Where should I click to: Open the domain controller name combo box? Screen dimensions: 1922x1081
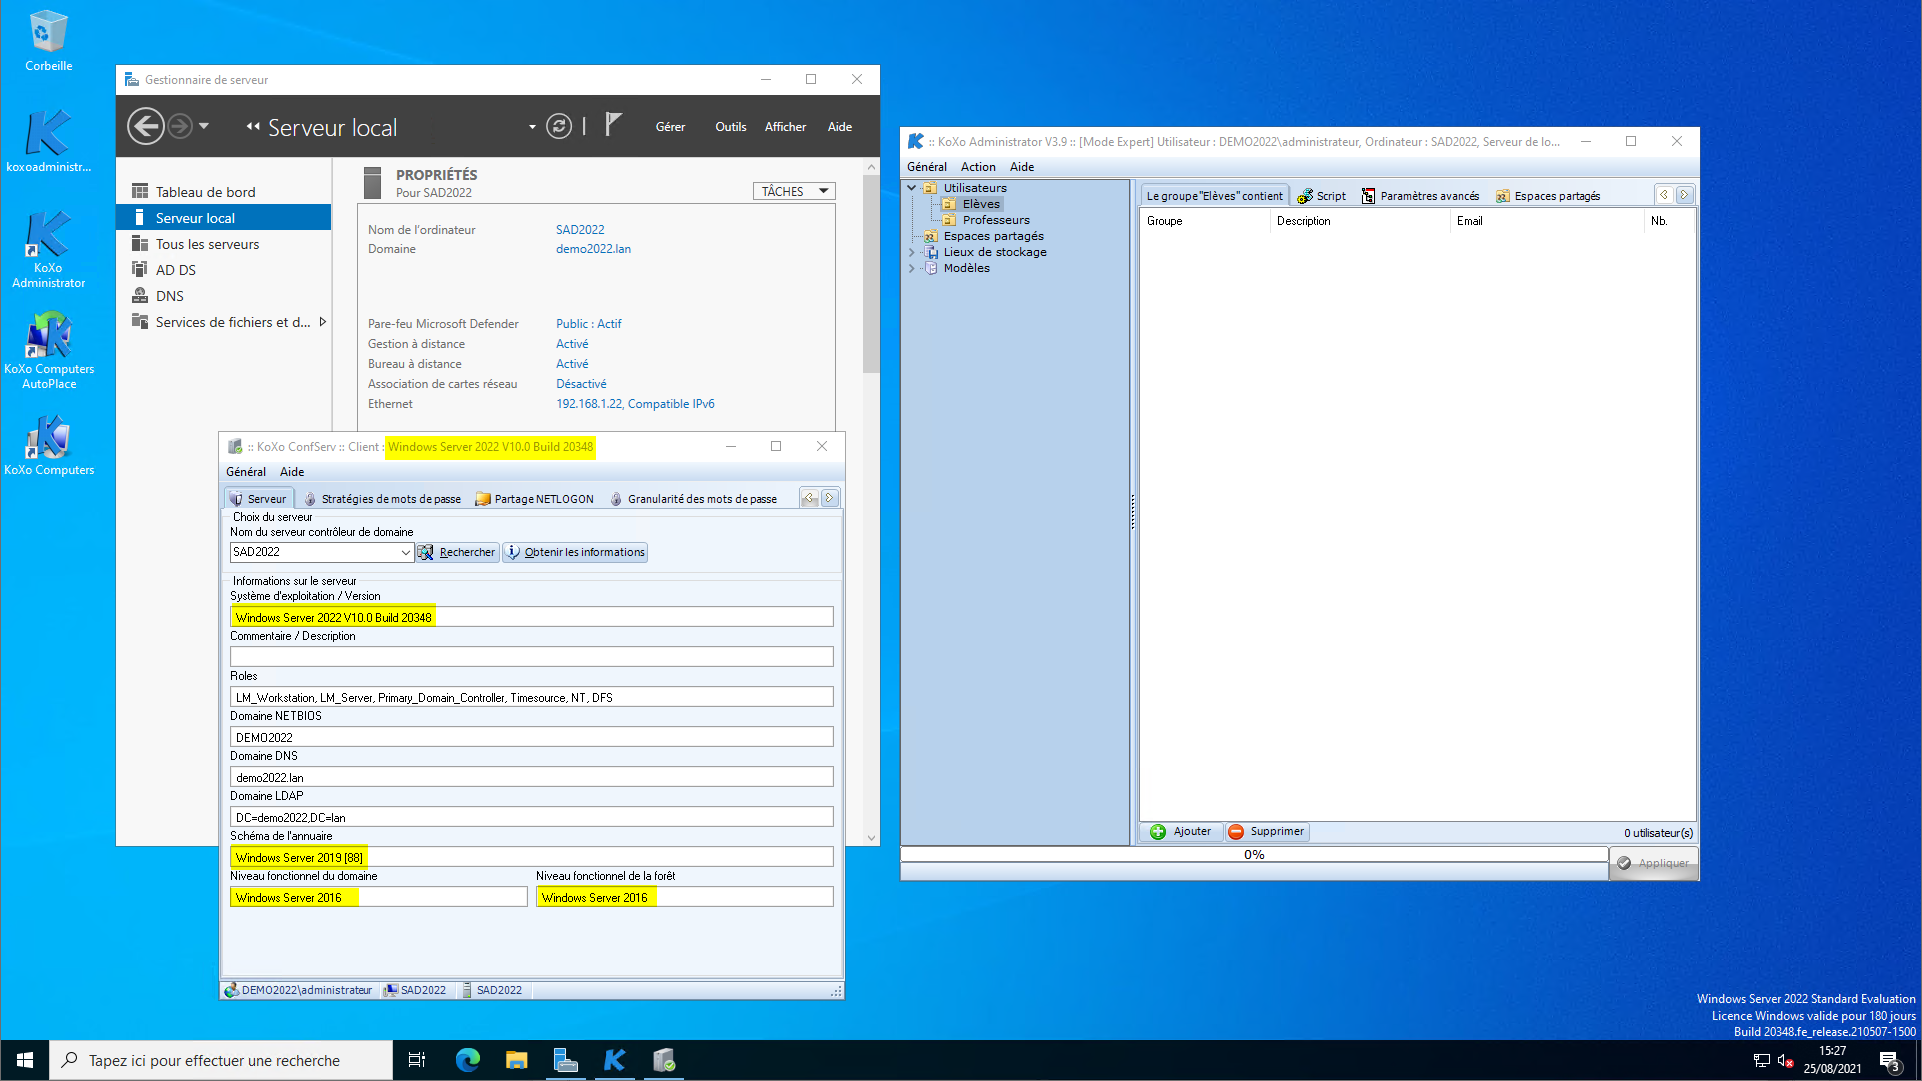coord(322,552)
